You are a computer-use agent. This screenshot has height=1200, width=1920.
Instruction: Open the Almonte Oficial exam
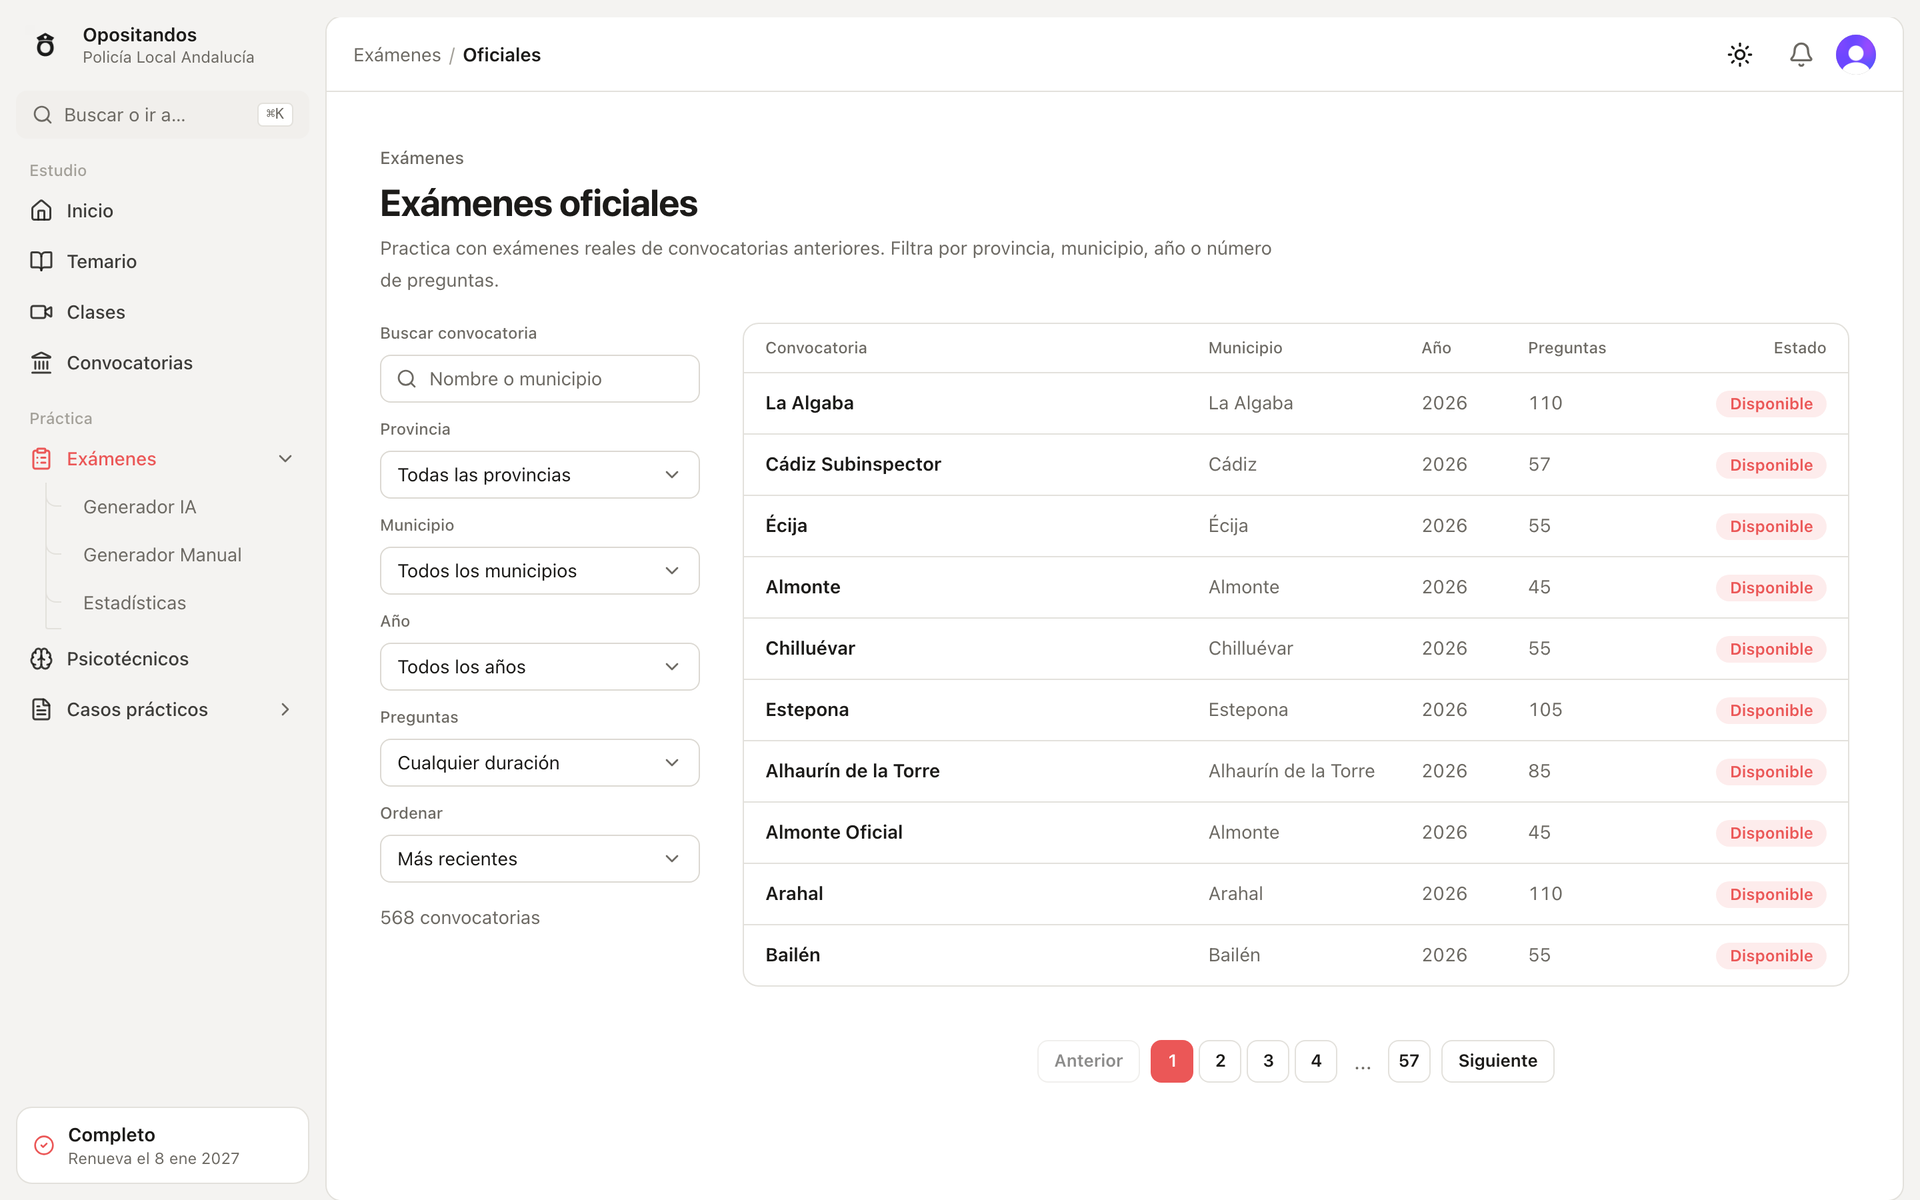(x=1296, y=833)
